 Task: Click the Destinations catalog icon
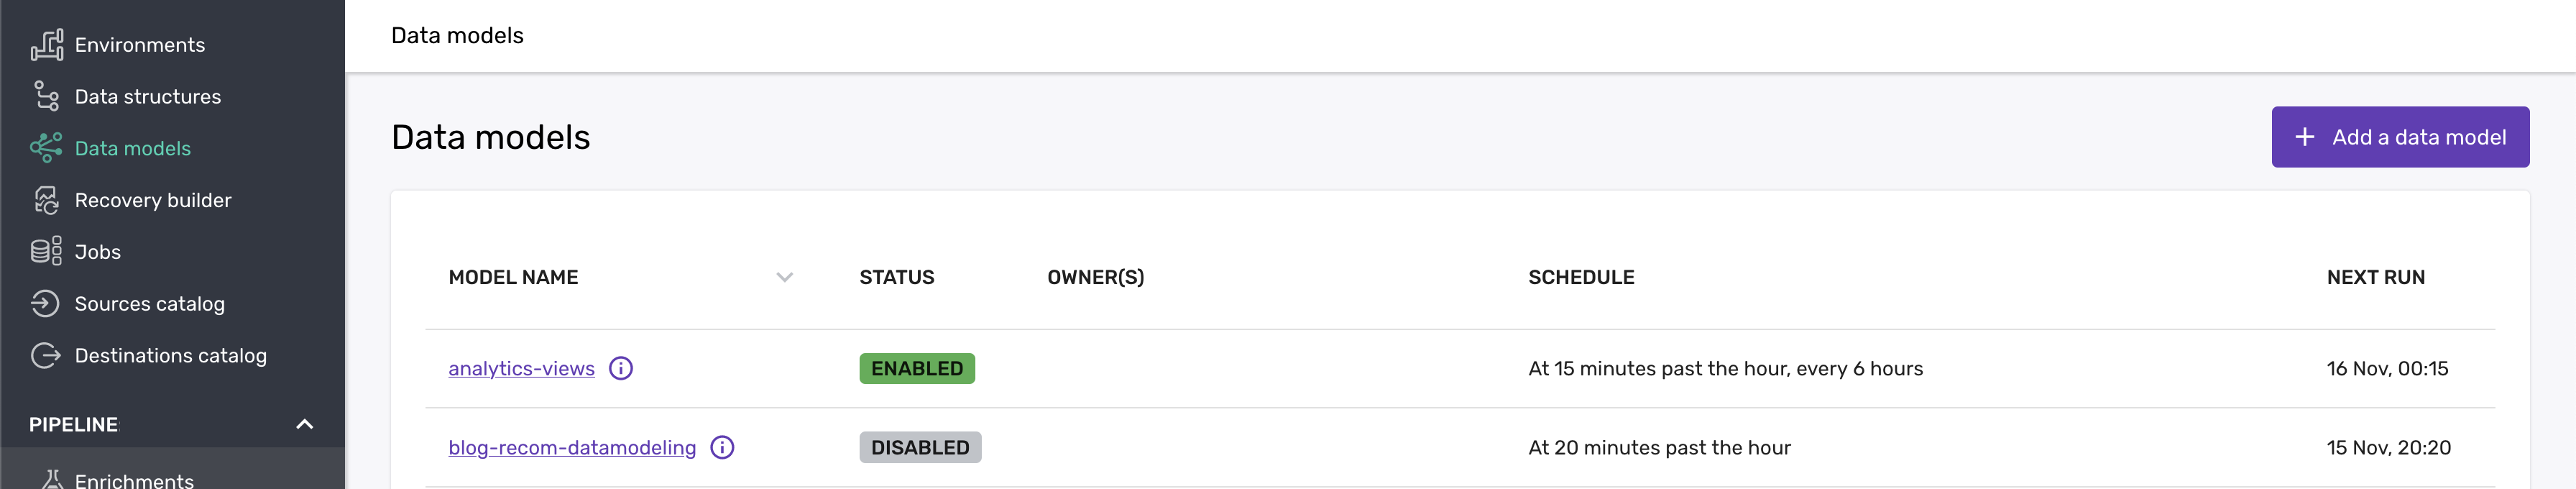pos(46,355)
